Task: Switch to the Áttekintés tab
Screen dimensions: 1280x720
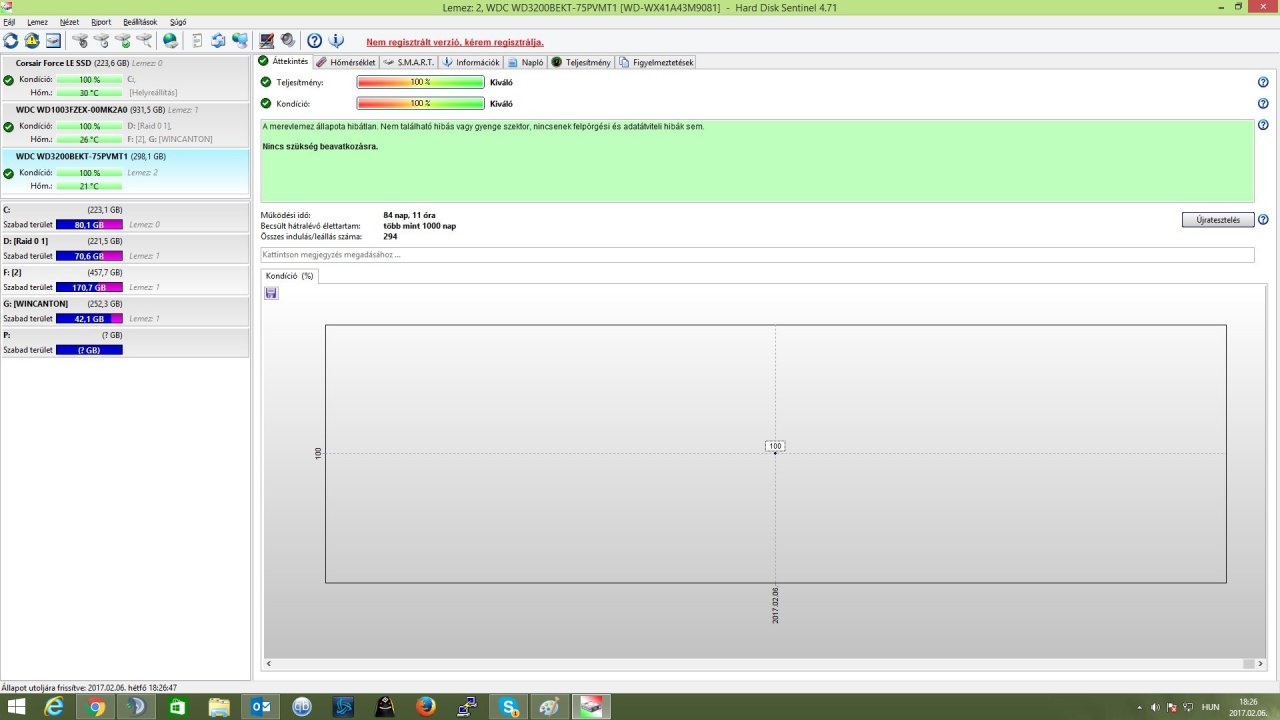Action: coord(284,61)
